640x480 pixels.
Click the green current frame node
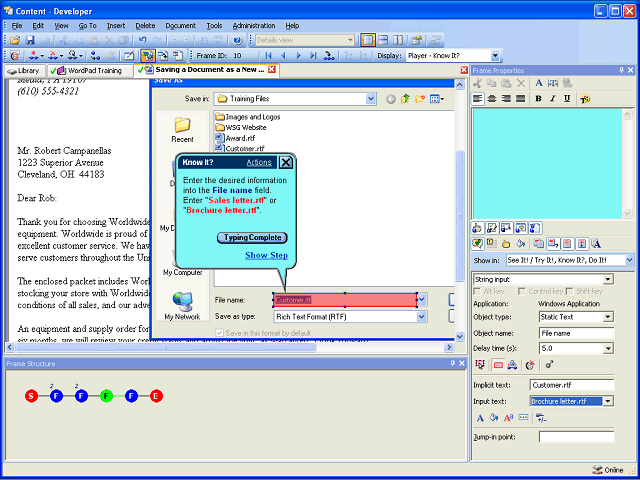tap(107, 396)
